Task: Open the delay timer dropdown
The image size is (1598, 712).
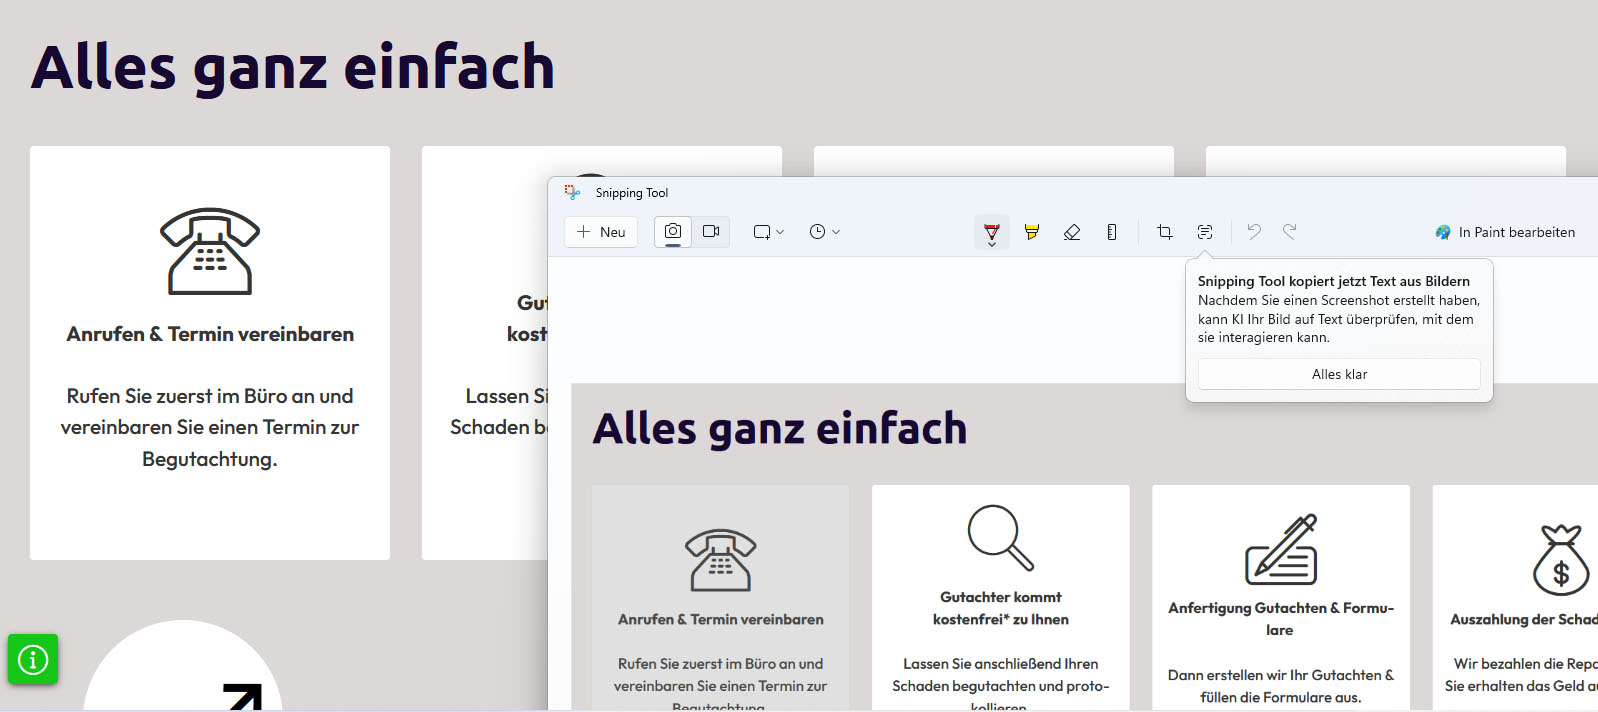Action: click(824, 232)
